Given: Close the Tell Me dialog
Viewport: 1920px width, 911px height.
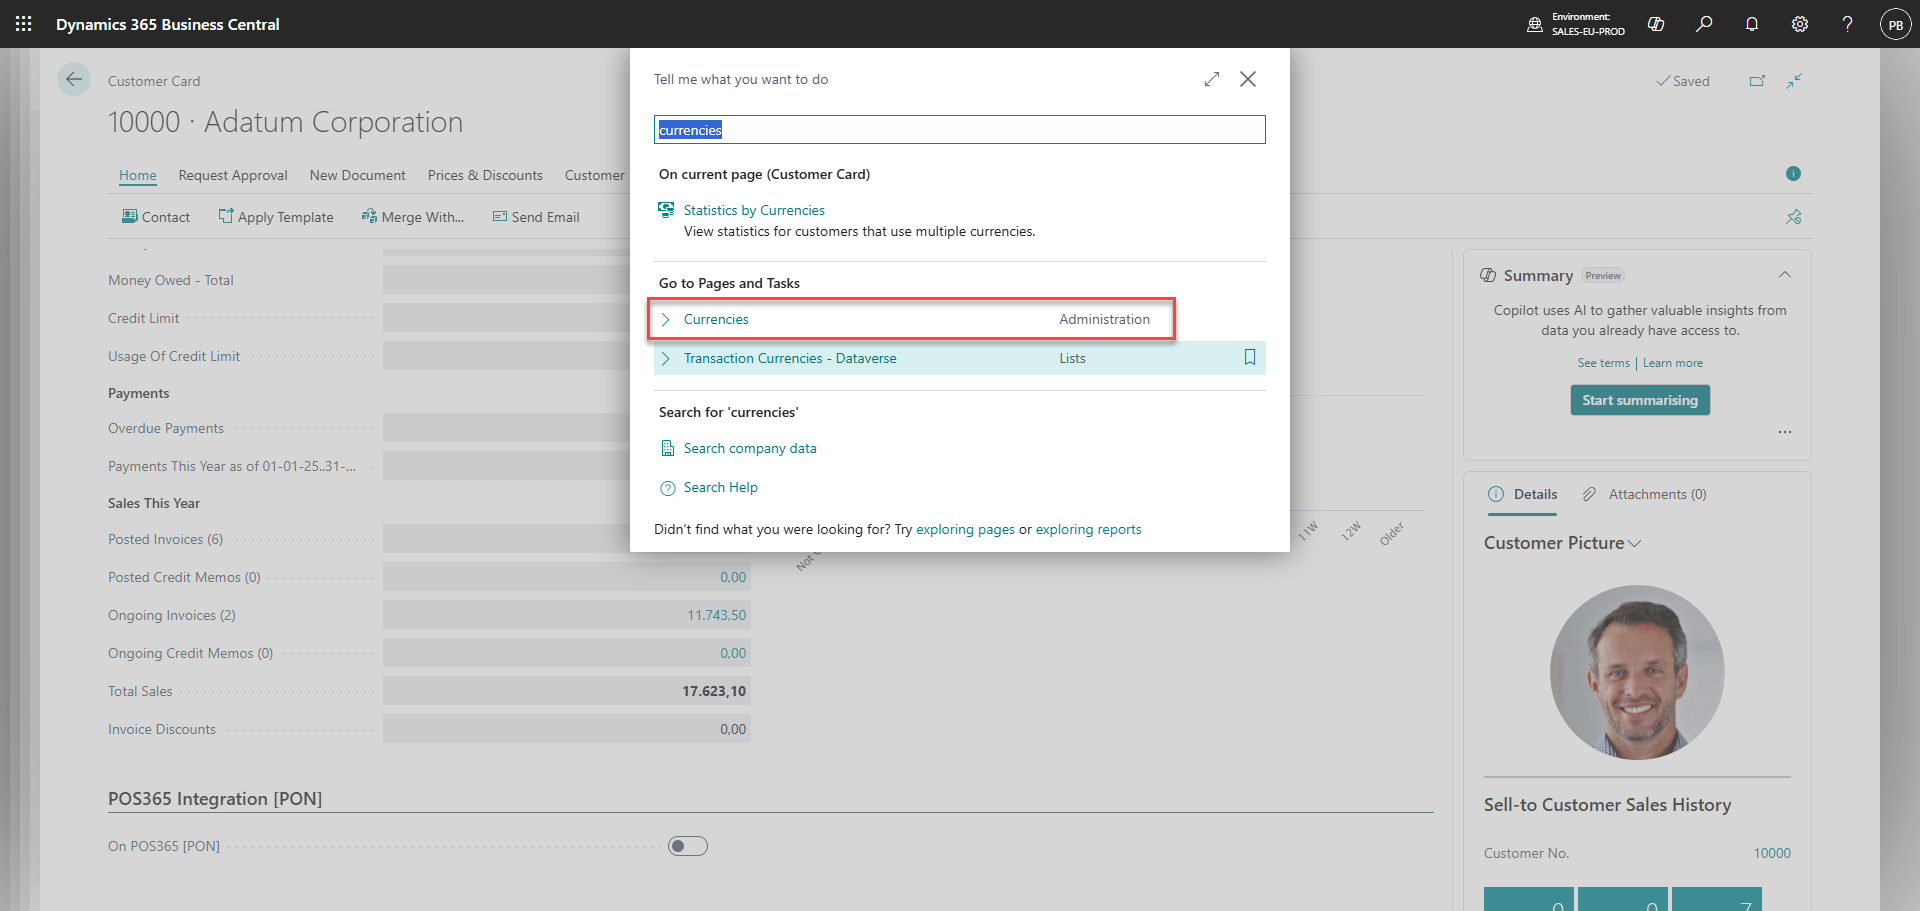Looking at the screenshot, I should (x=1248, y=79).
